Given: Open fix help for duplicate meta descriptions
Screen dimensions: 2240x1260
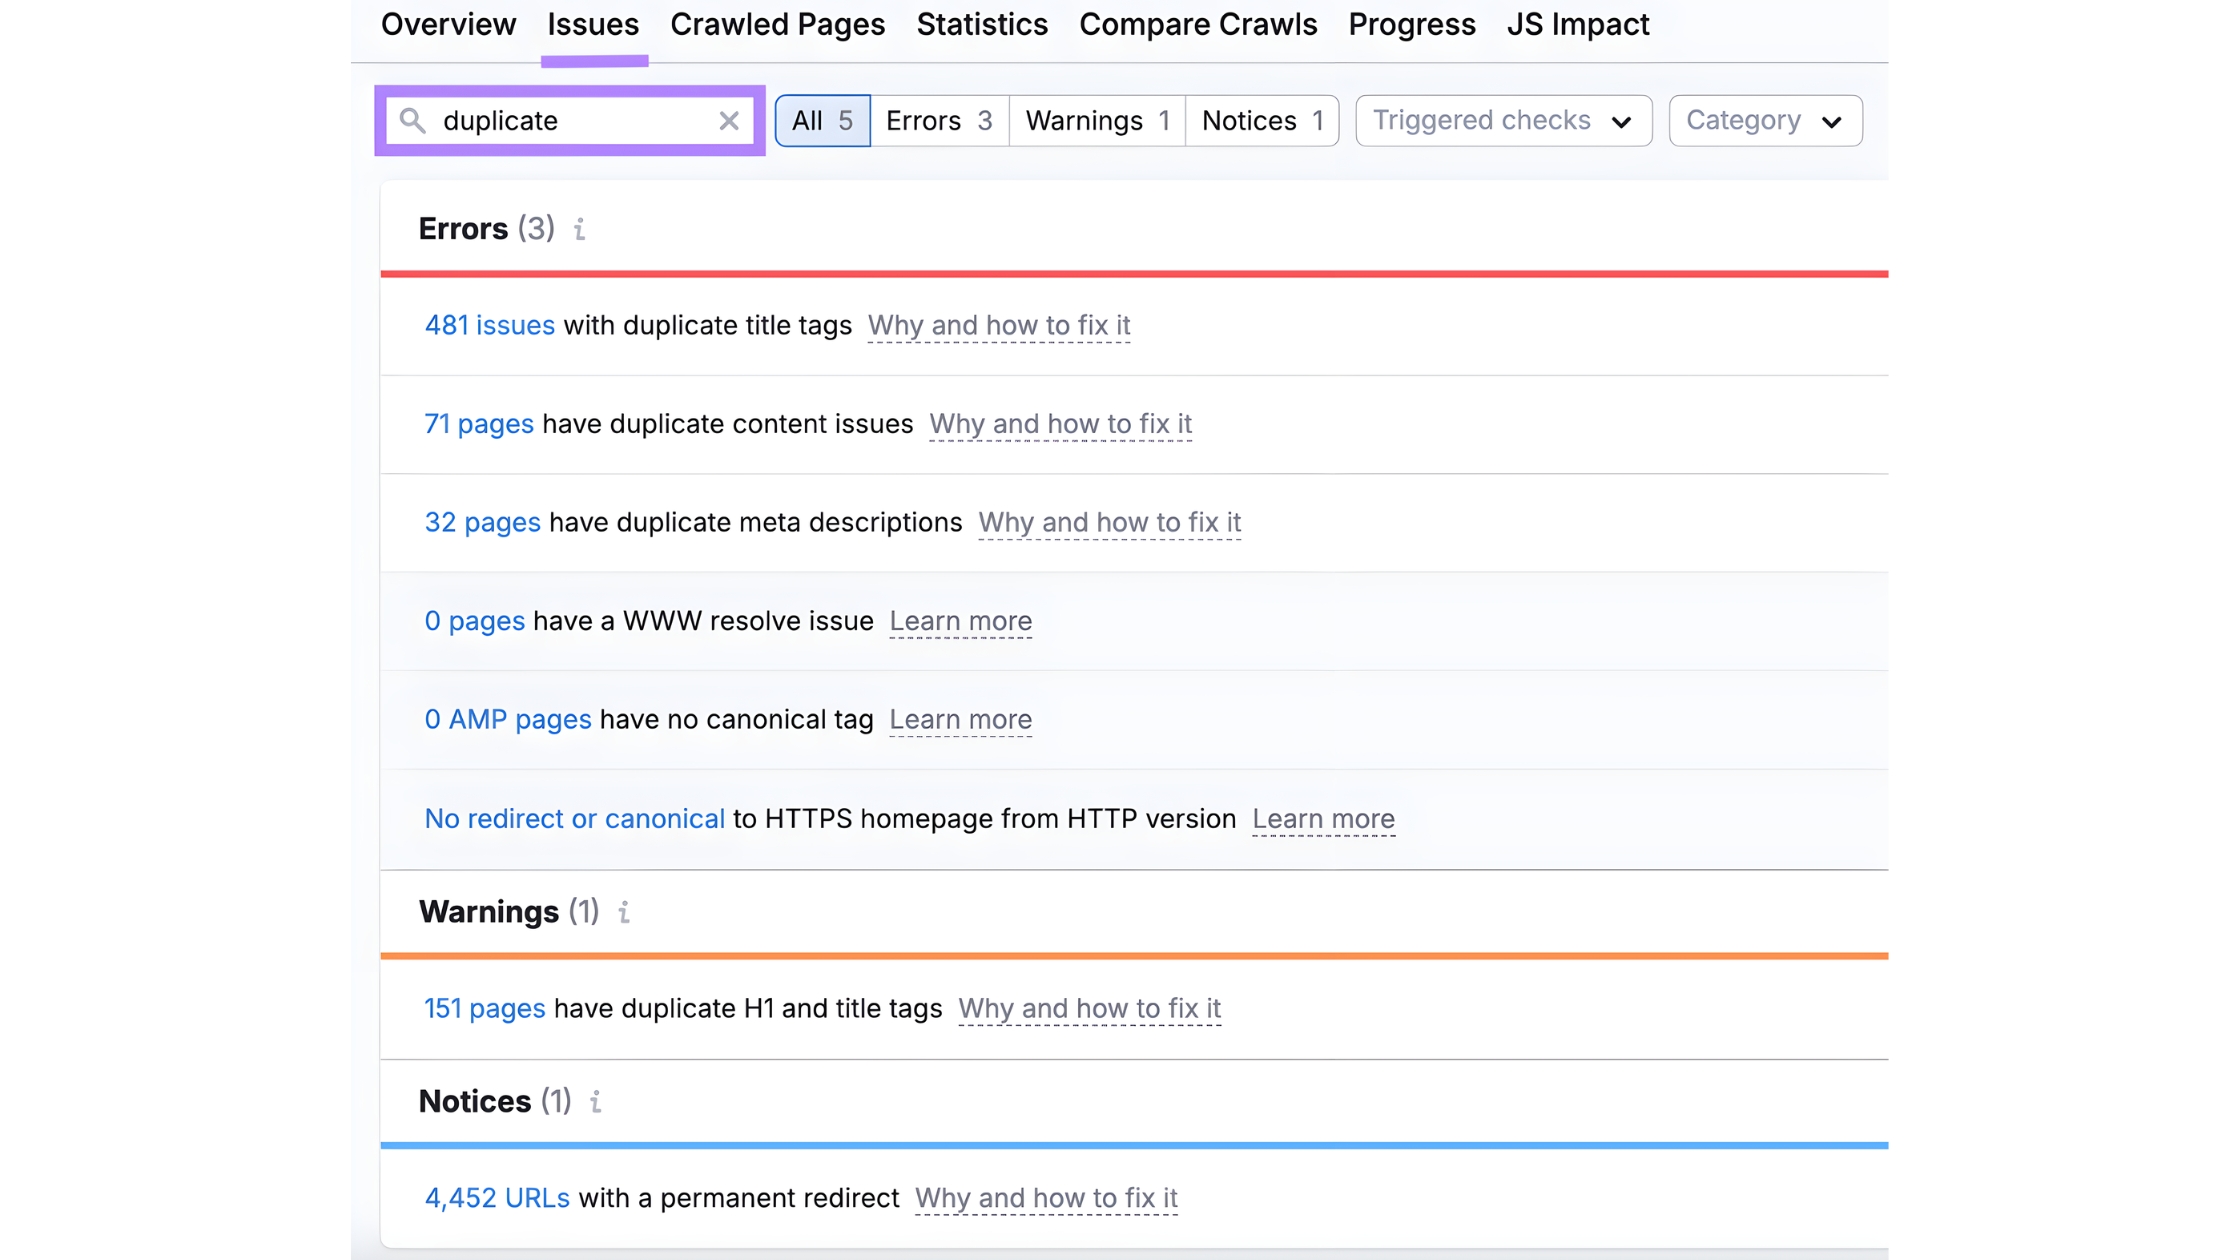Looking at the screenshot, I should click(x=1109, y=522).
